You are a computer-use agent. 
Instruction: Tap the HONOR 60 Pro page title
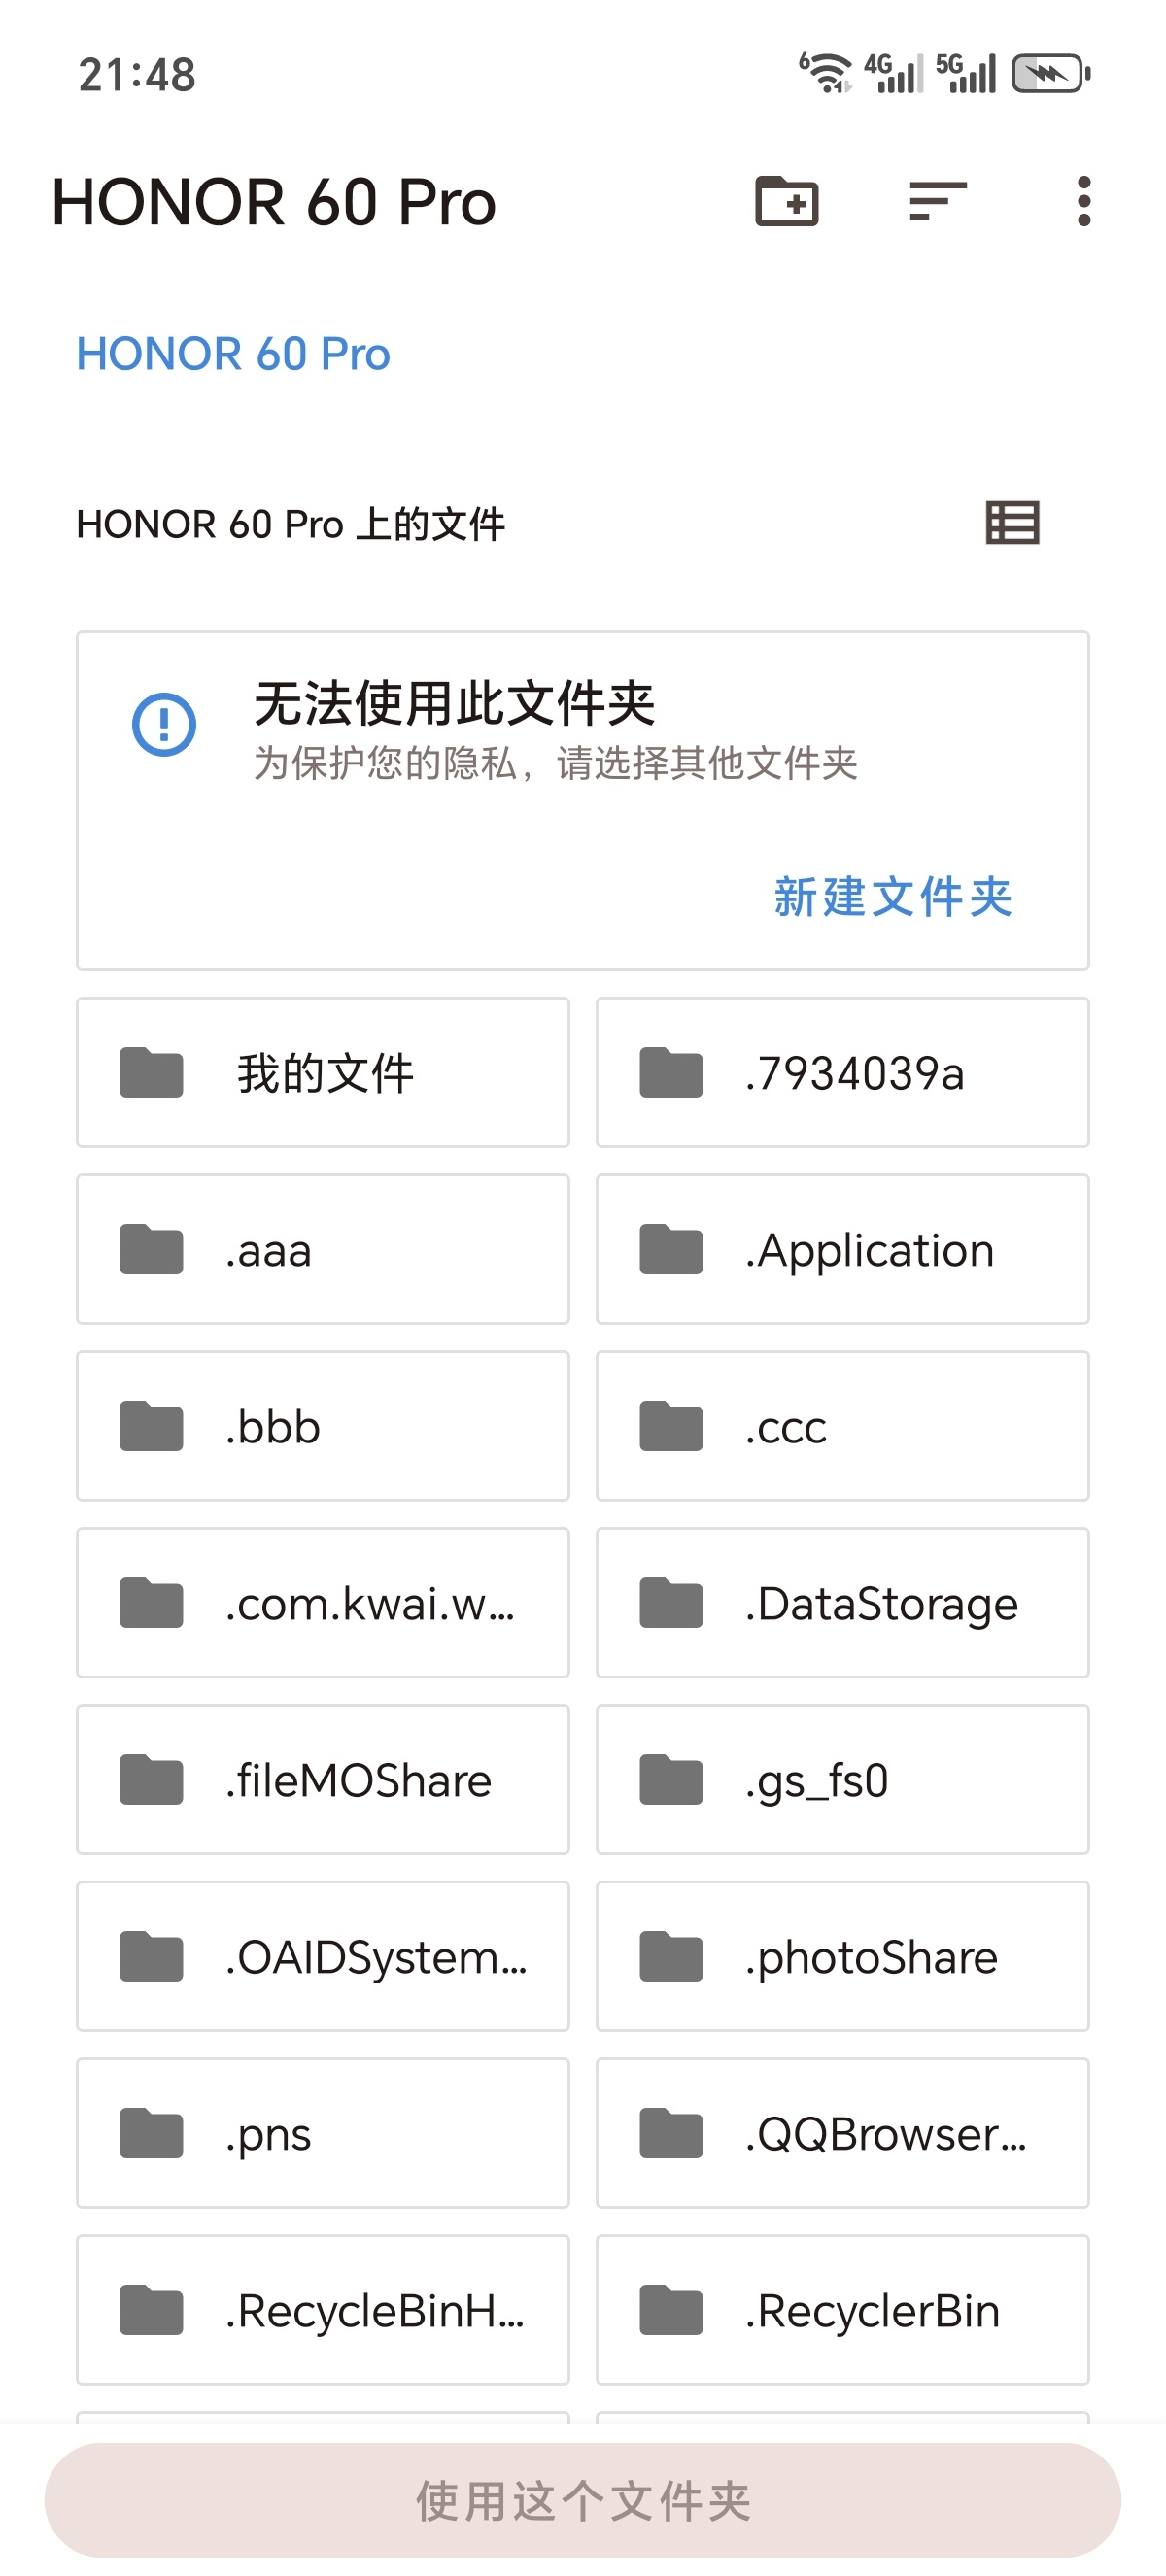click(274, 201)
